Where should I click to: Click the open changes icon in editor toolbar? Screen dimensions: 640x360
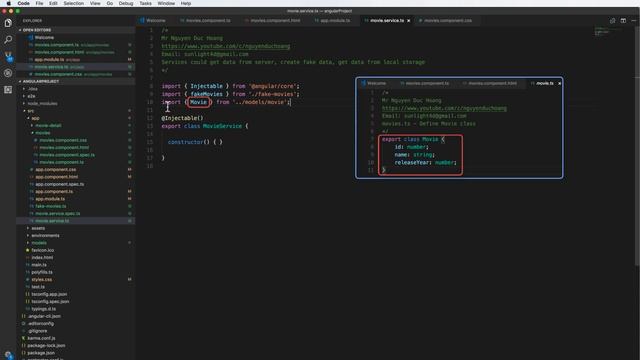(612, 20)
